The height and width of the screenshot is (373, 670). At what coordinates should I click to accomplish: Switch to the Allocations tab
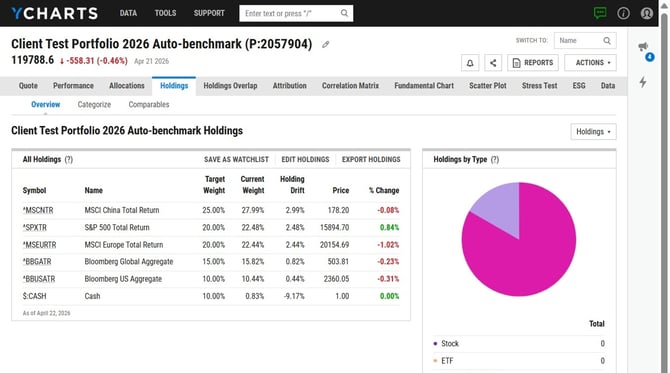point(127,86)
